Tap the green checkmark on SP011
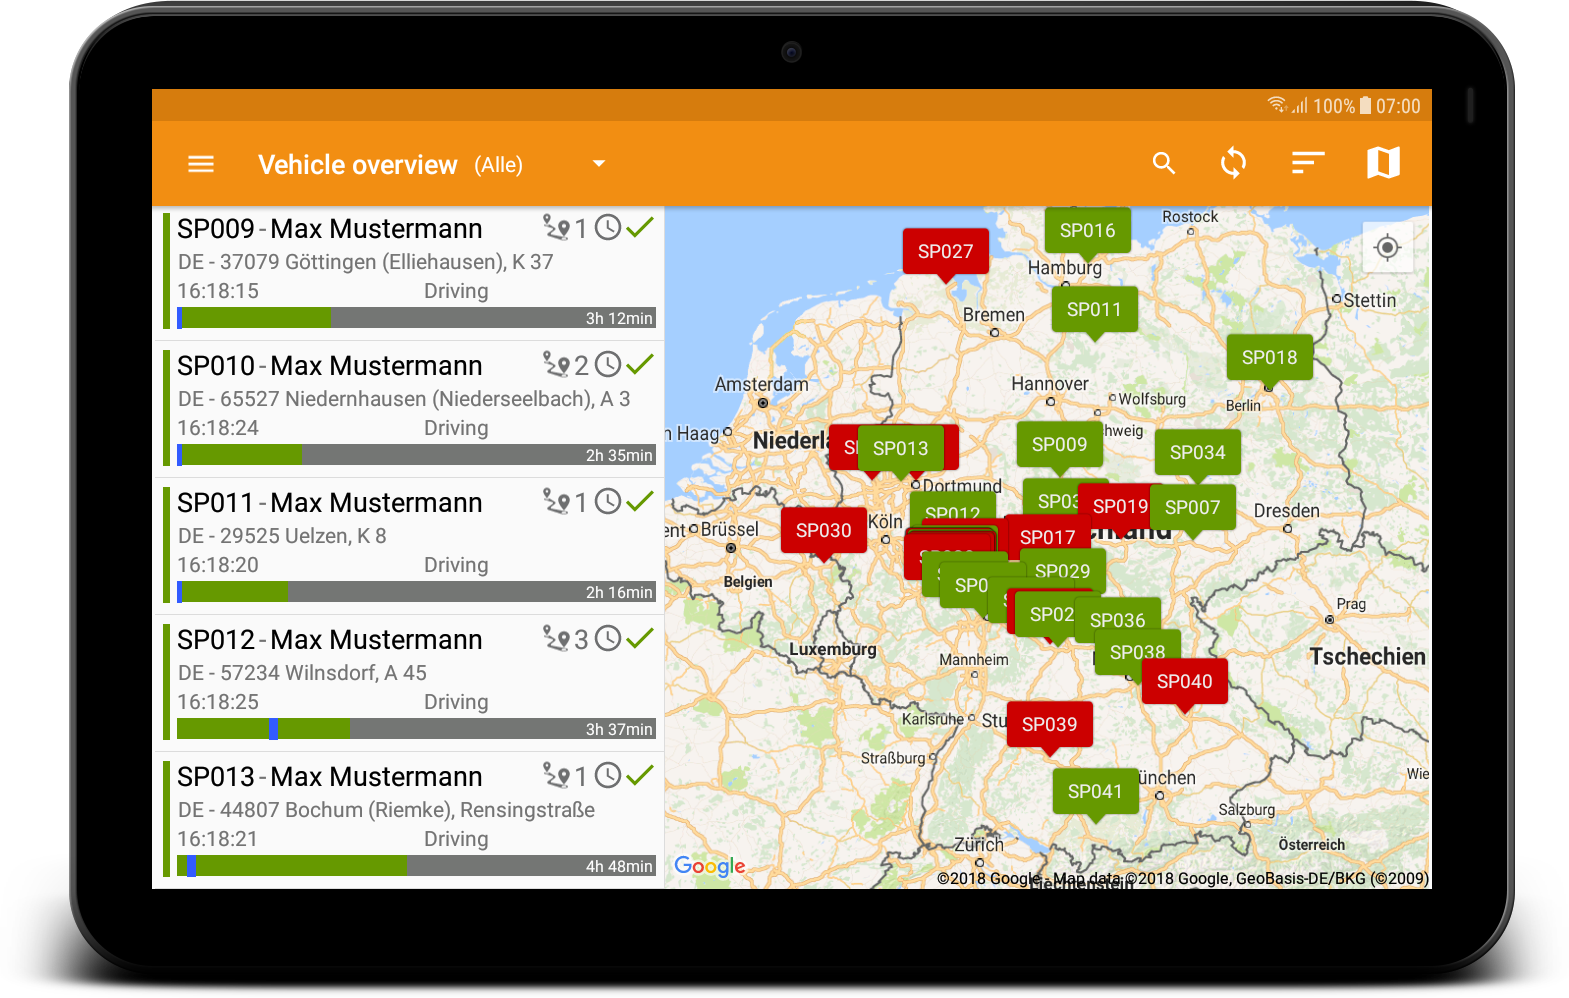Screen dimensions: 1569x998 pos(640,501)
